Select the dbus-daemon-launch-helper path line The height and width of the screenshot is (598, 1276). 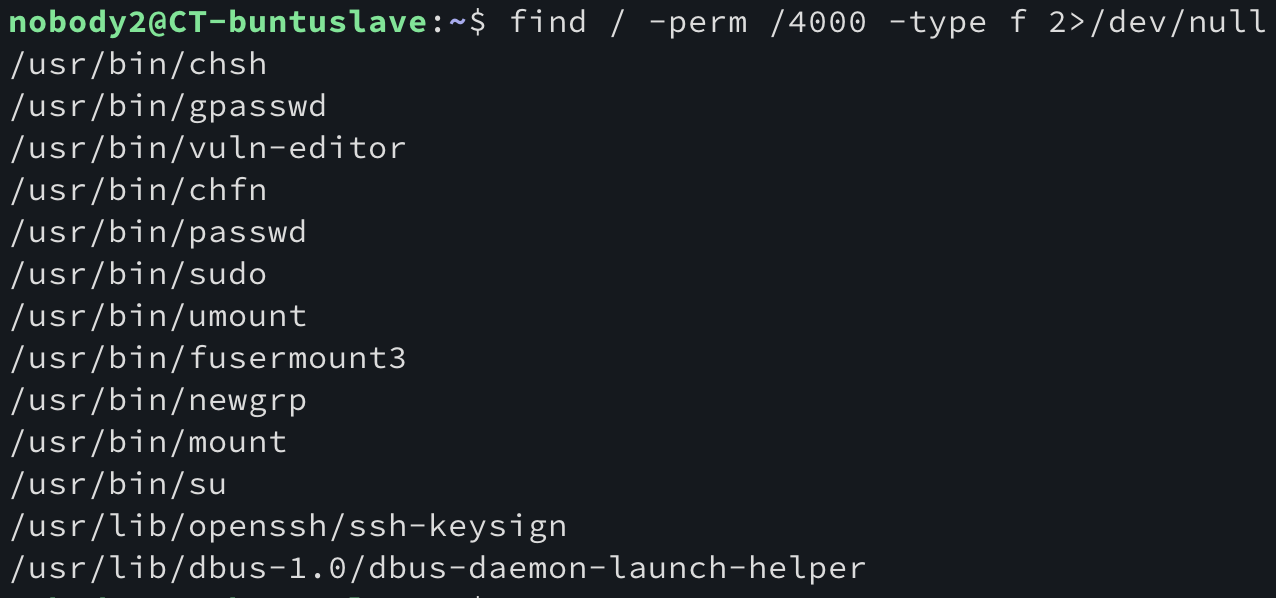pyautogui.click(x=438, y=568)
